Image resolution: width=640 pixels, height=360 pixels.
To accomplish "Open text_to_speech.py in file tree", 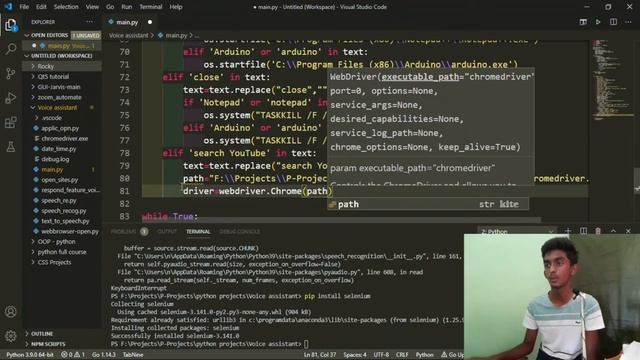I will (x=65, y=221).
